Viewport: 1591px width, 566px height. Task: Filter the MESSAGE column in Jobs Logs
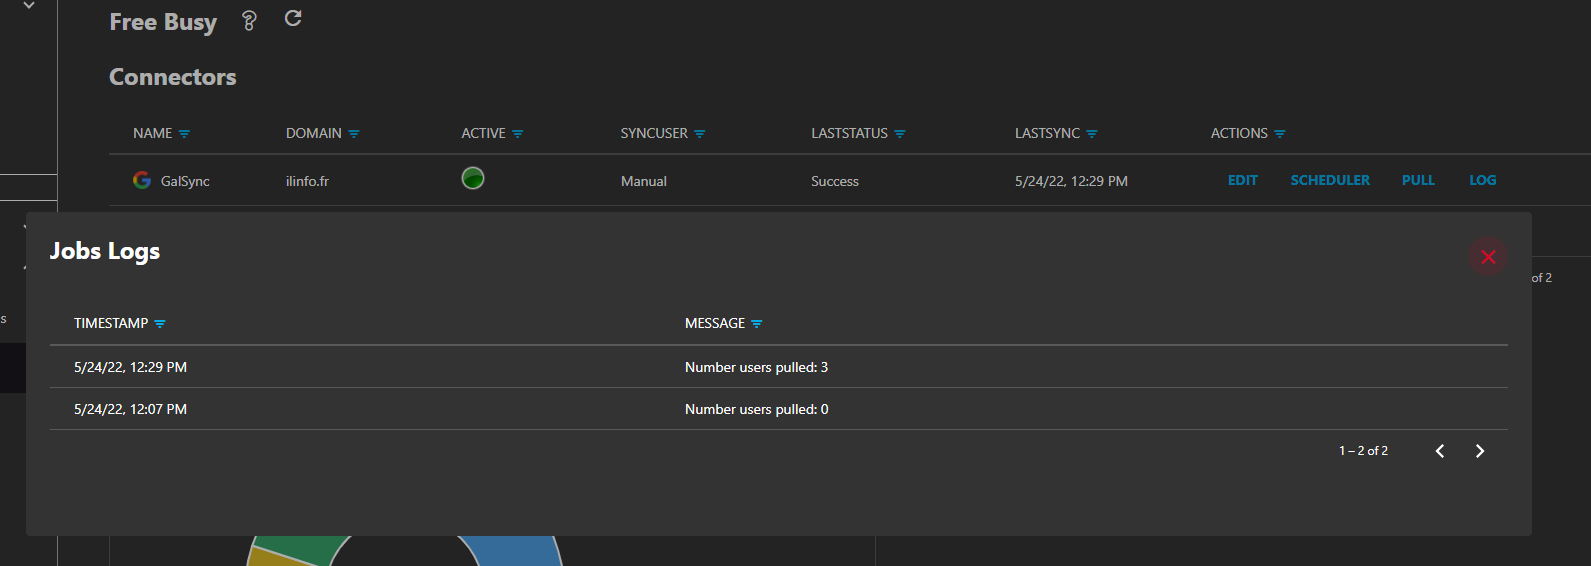click(757, 324)
